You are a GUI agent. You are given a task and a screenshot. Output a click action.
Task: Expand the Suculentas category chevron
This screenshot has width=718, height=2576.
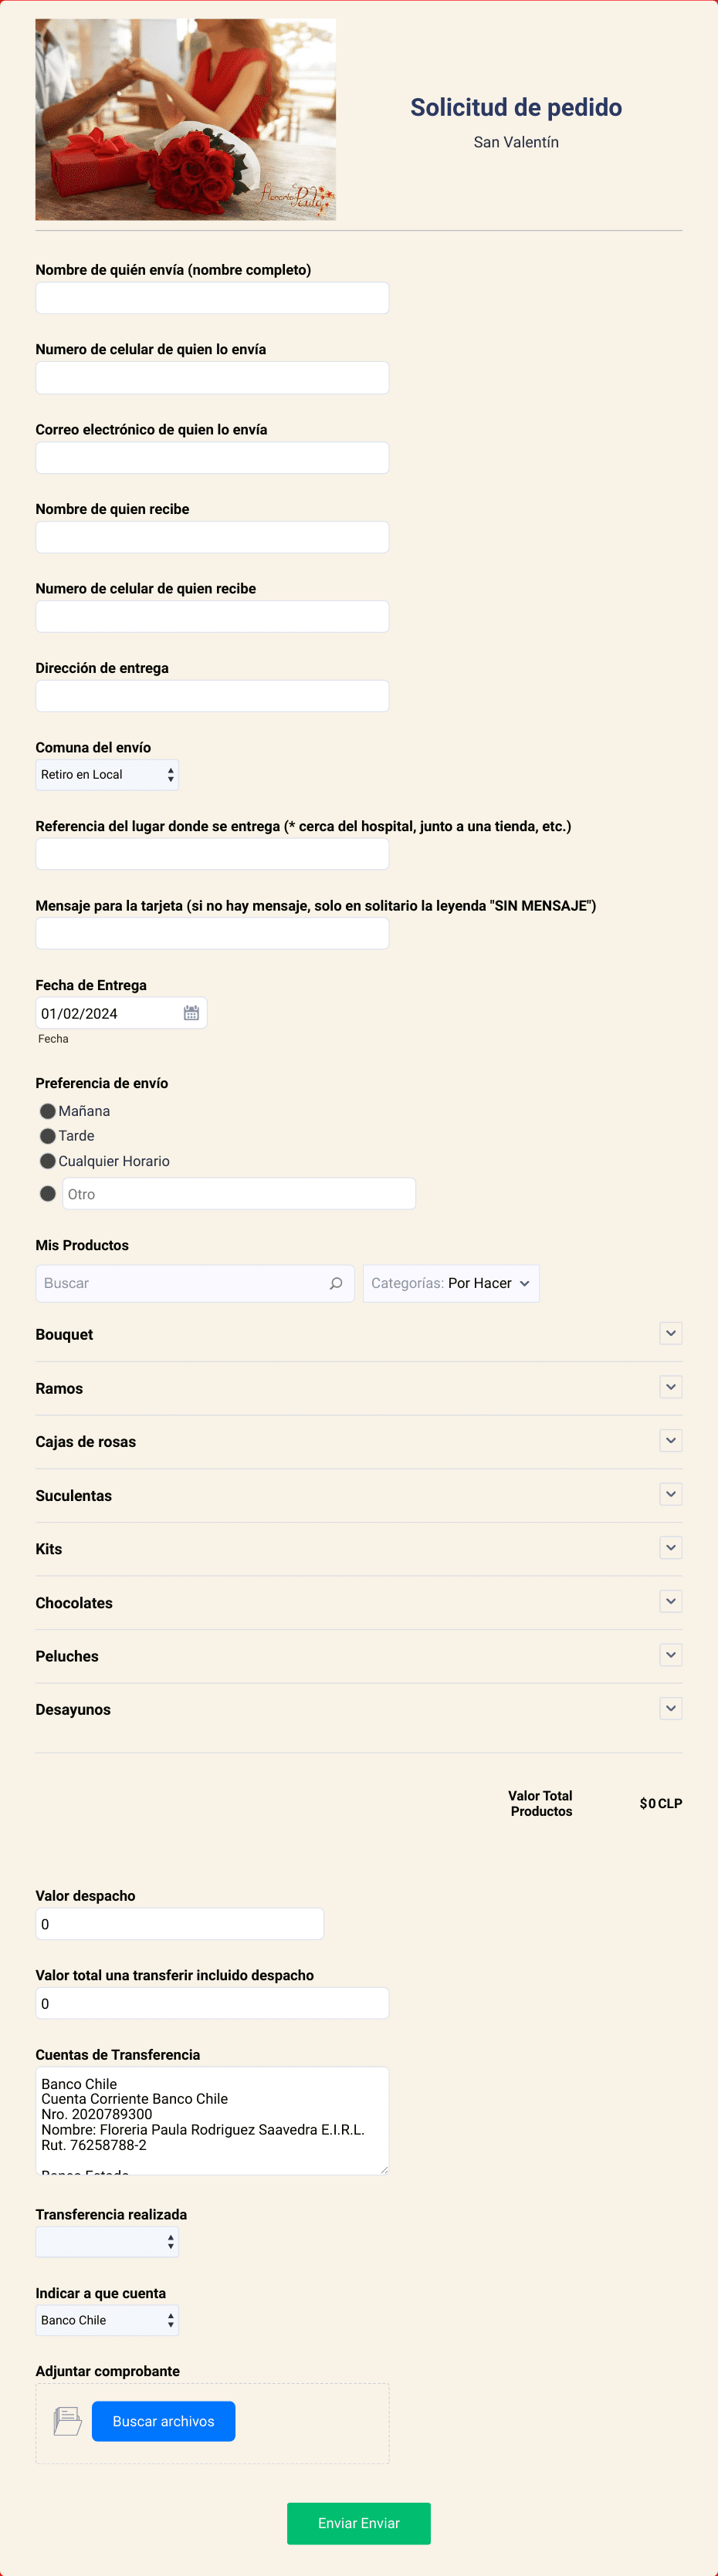point(671,1494)
